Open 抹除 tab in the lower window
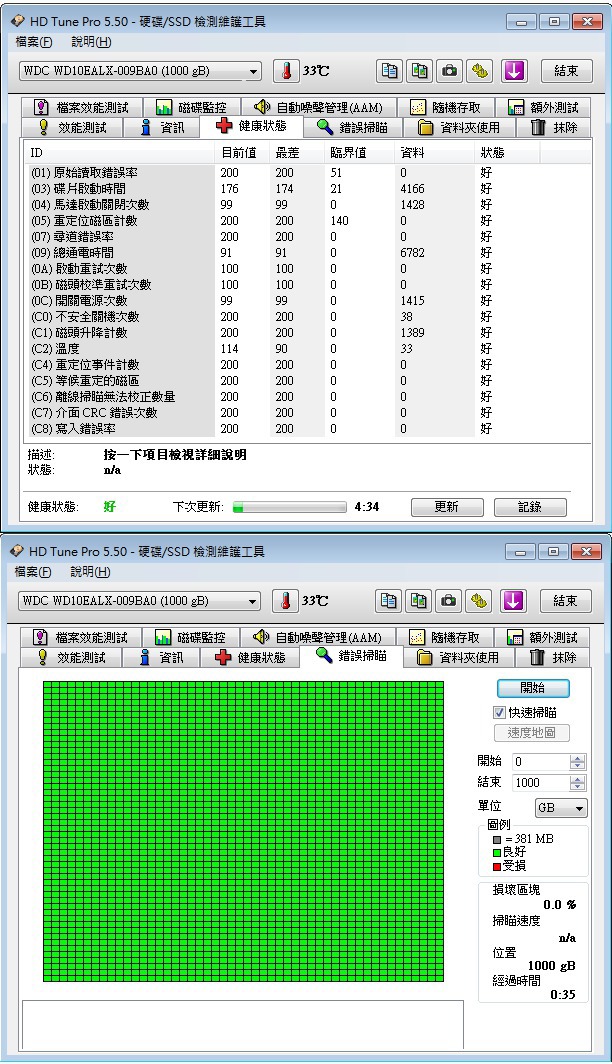 tap(553, 658)
